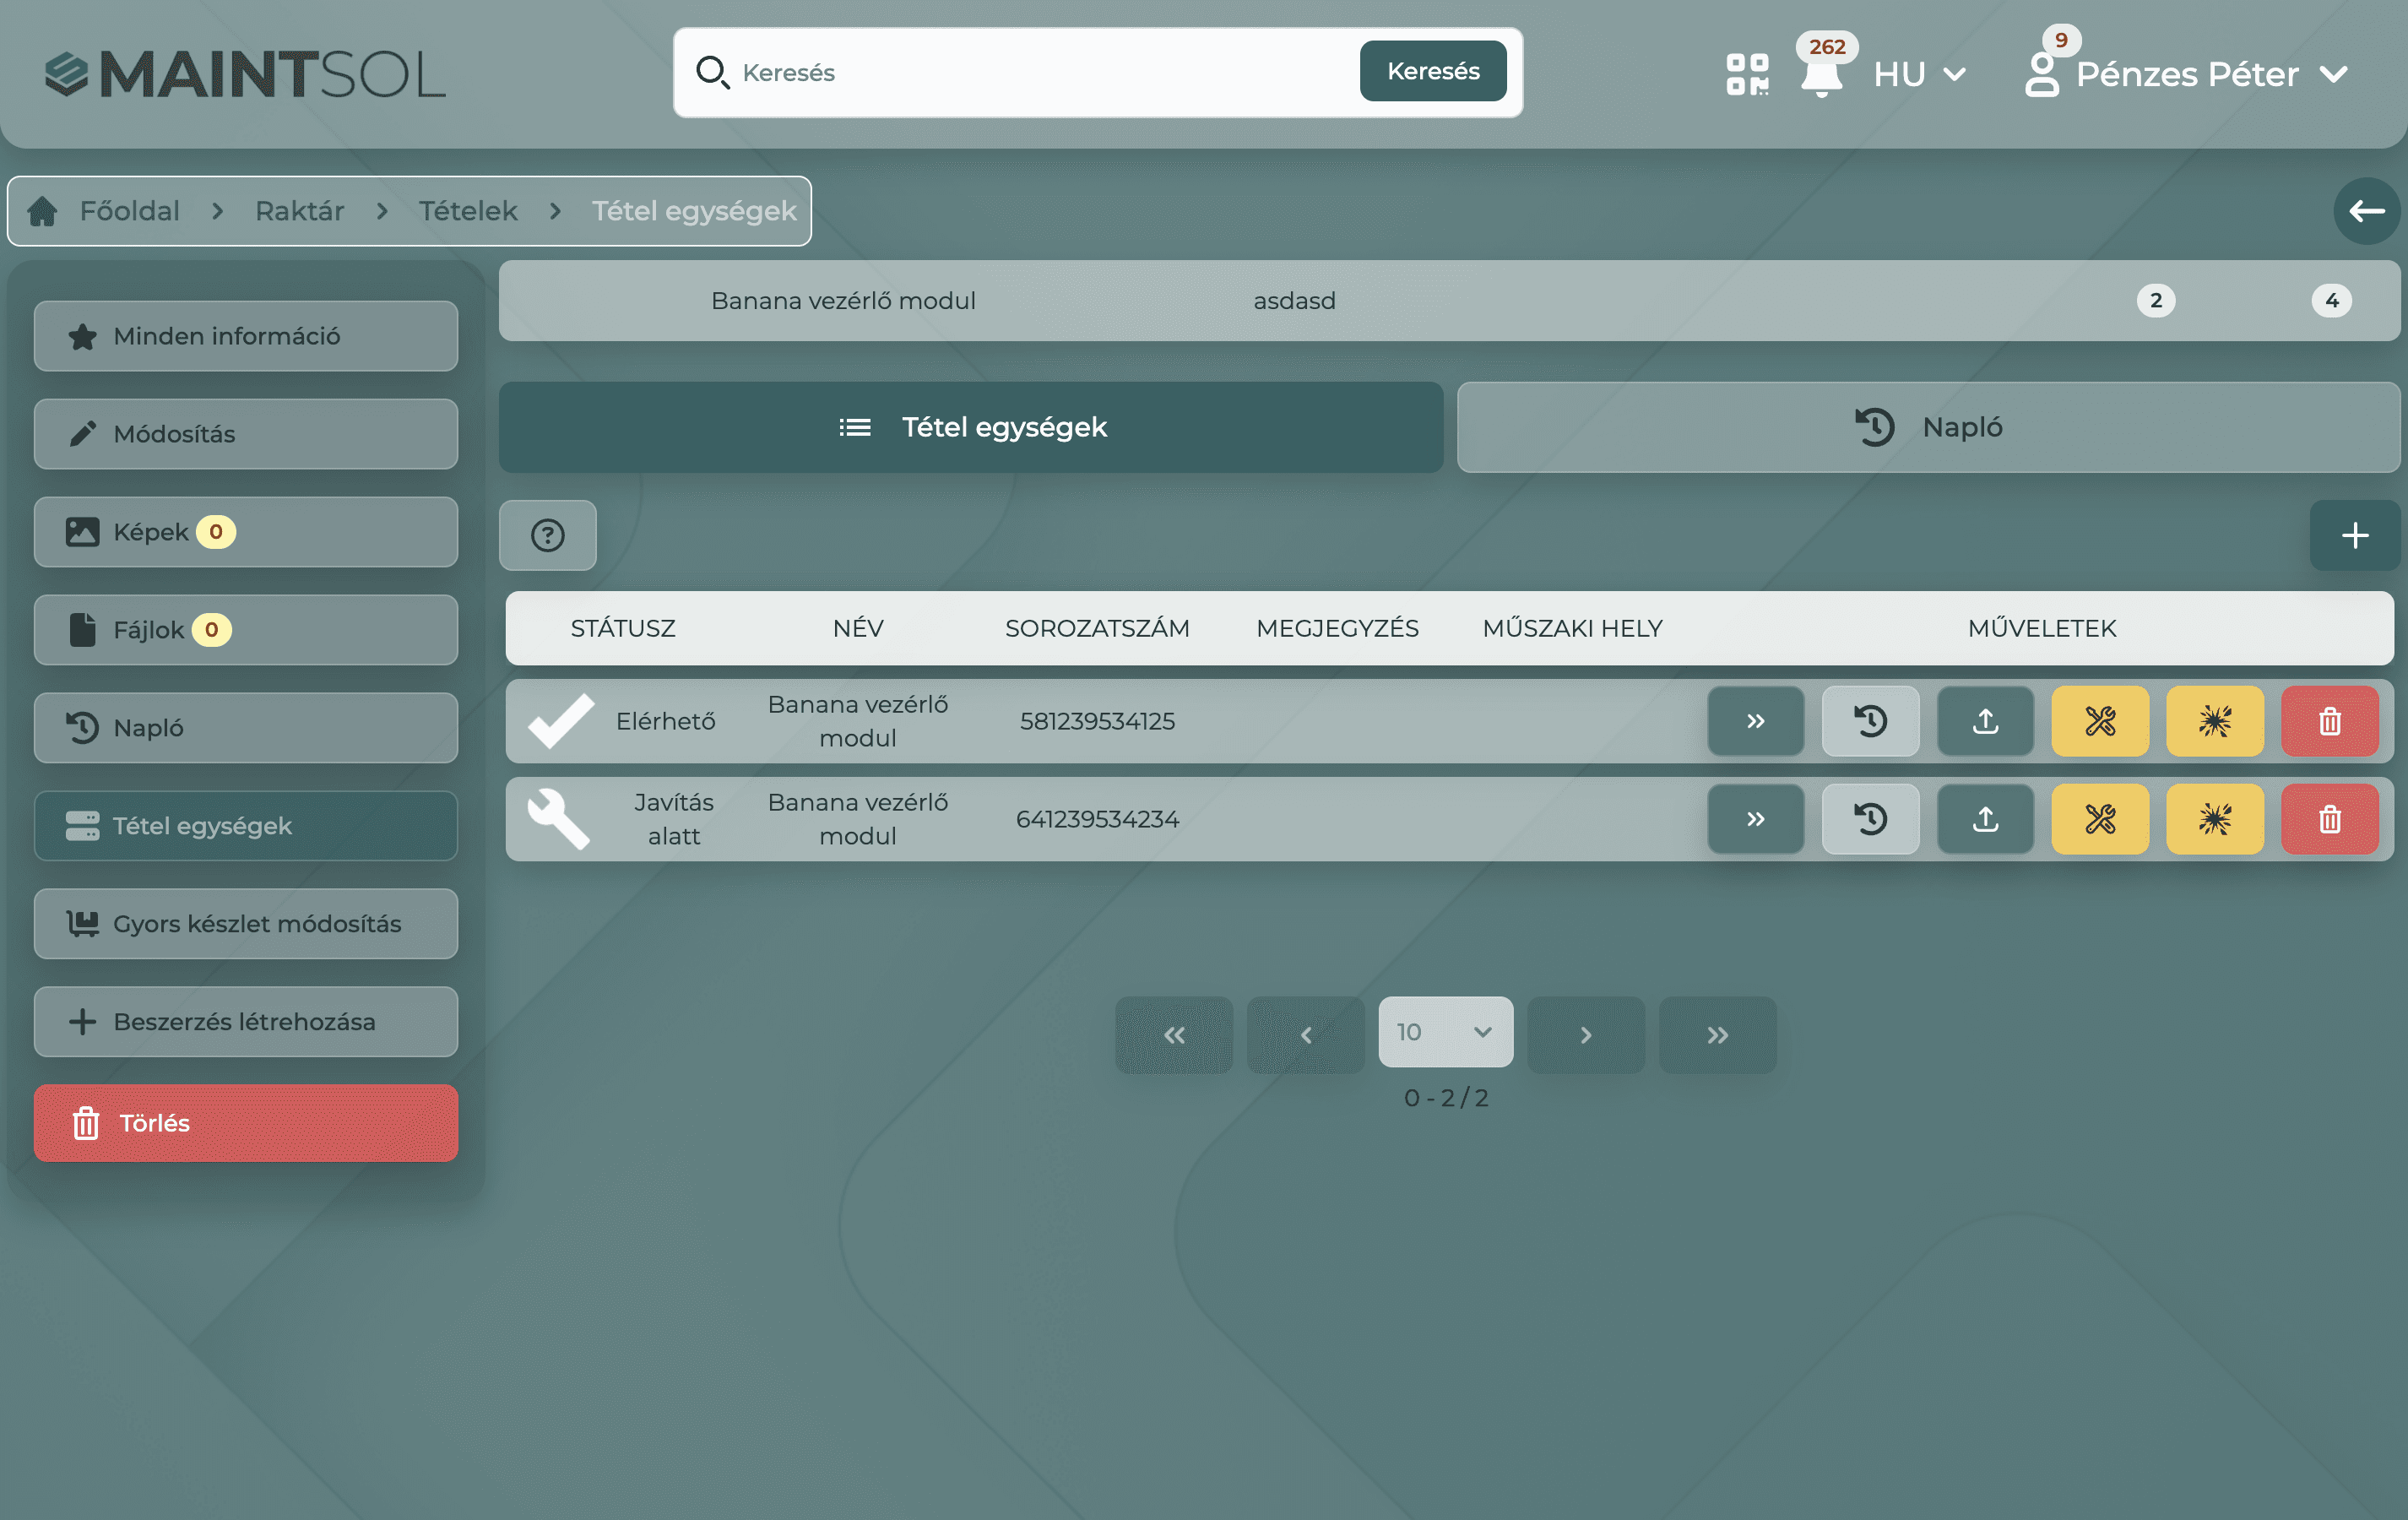Open history log for the Elérhető row

pyautogui.click(x=1870, y=721)
